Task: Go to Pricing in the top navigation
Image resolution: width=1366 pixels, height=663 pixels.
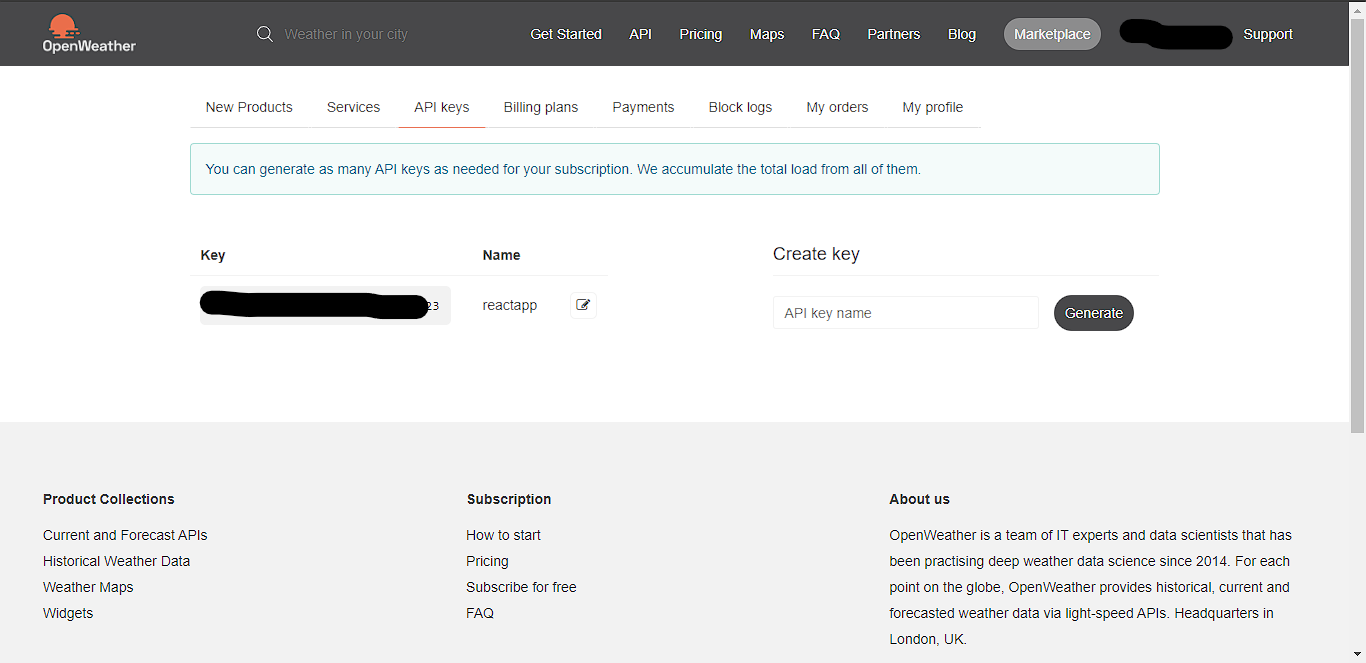Action: coord(701,34)
